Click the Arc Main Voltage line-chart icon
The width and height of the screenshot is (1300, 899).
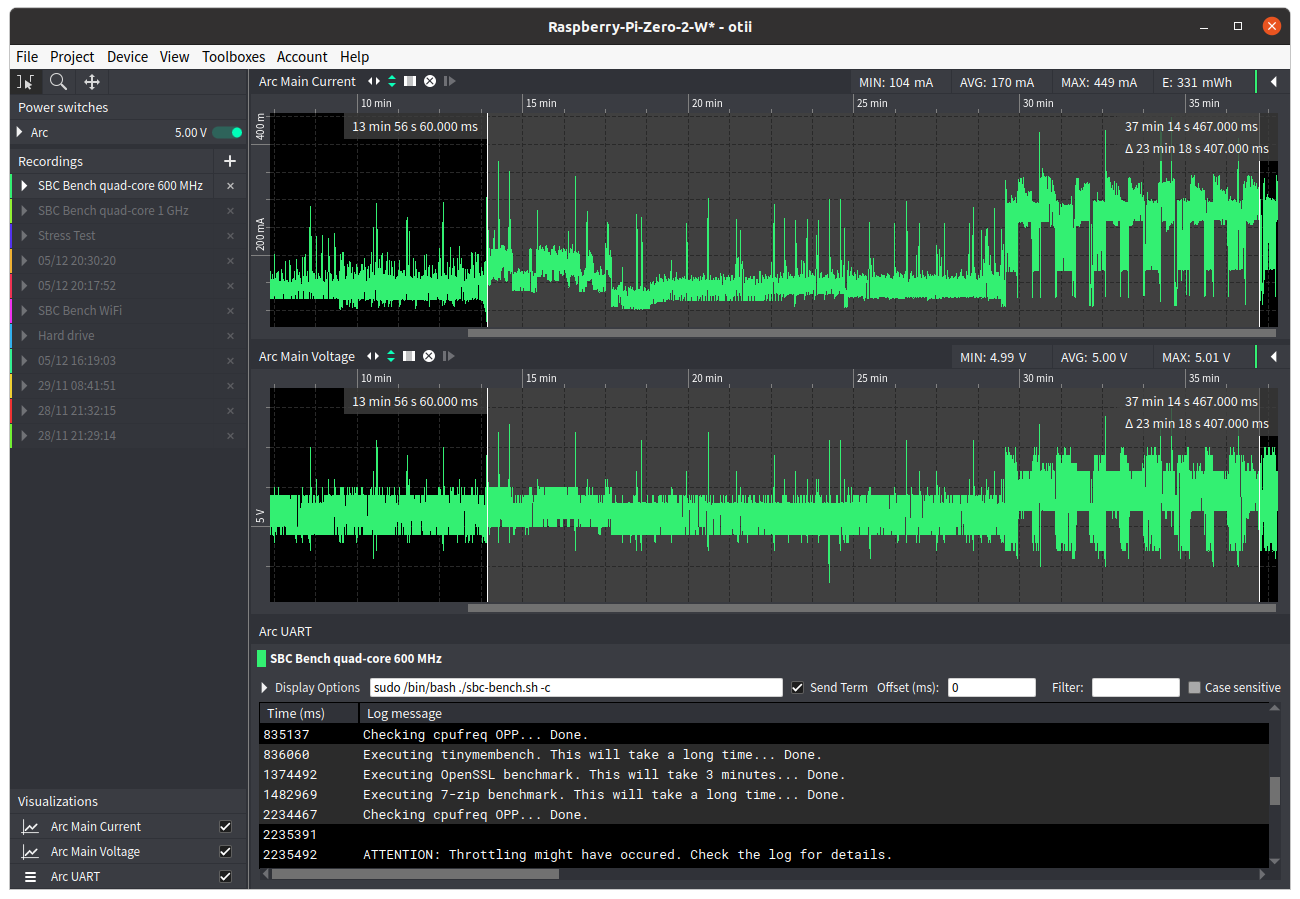point(31,852)
